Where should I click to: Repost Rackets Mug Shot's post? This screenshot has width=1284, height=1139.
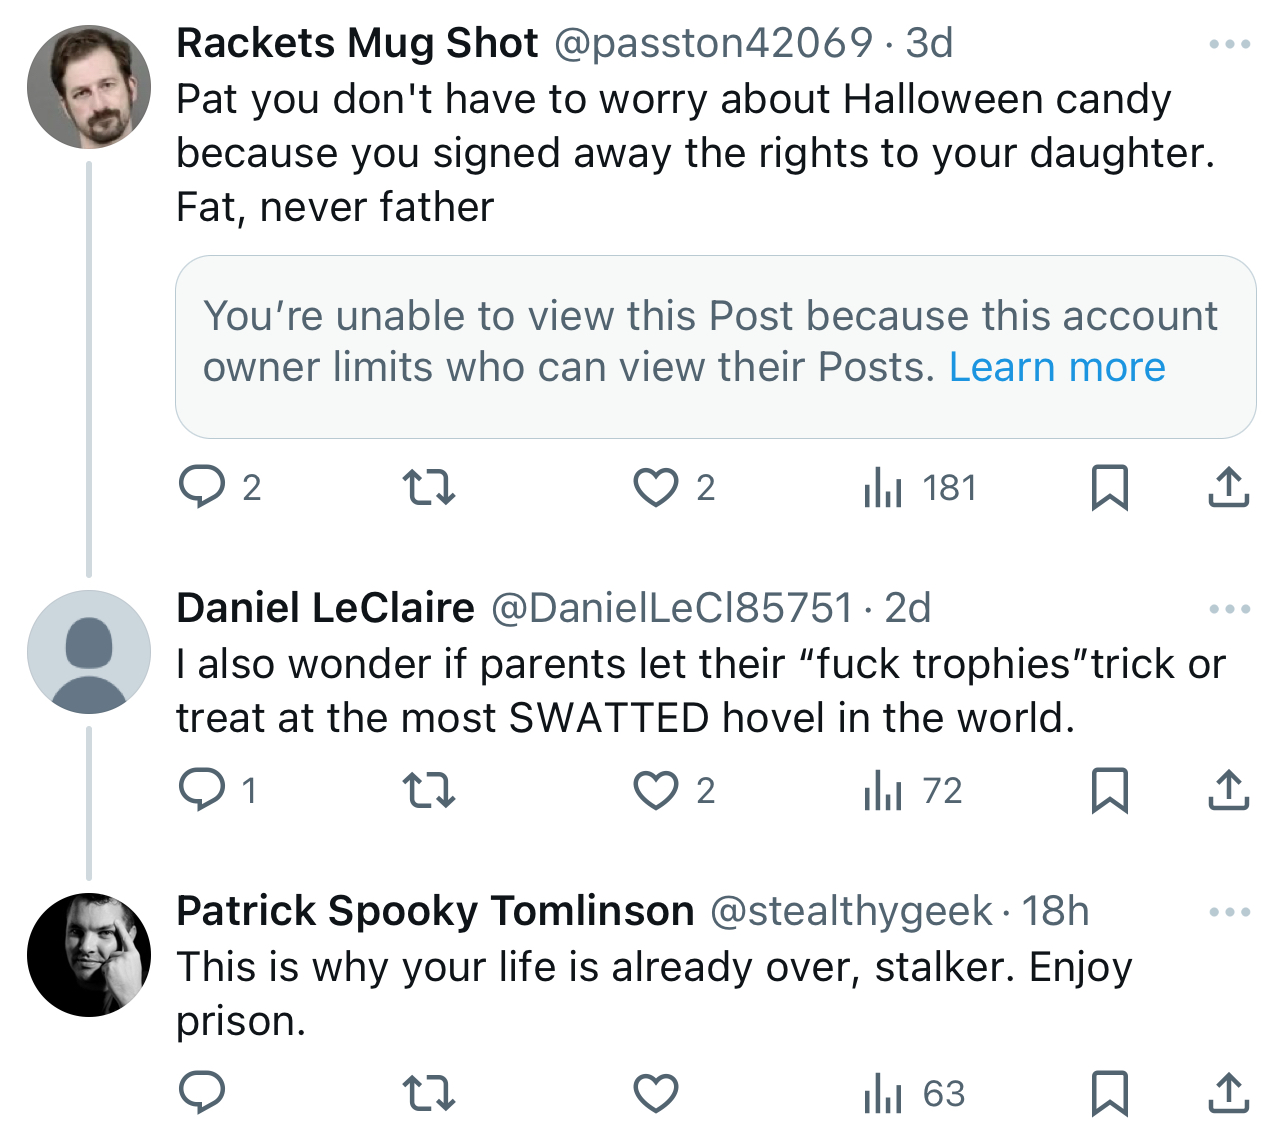point(429,488)
